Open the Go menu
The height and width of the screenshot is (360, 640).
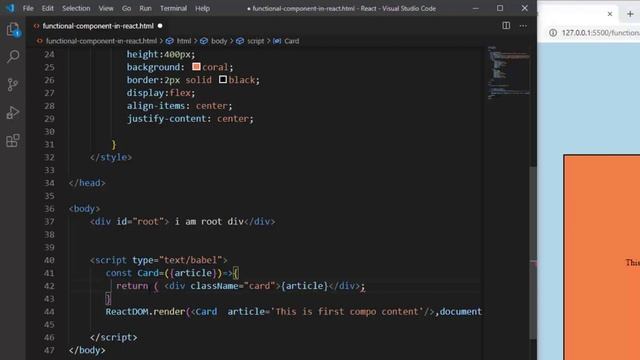(x=127, y=8)
